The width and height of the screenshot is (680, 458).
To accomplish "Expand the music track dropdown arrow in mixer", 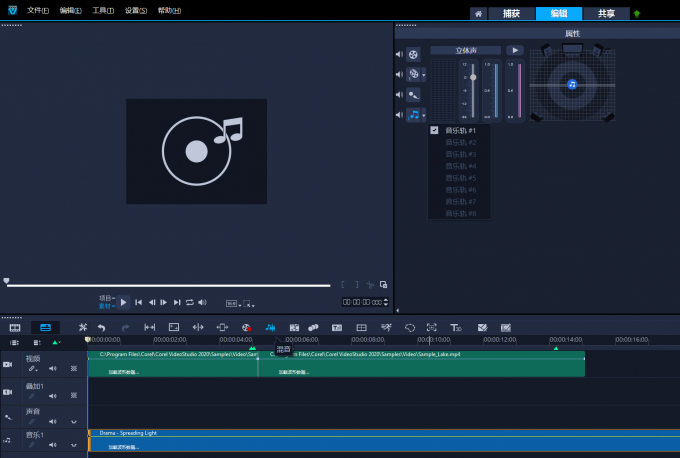I will (x=425, y=116).
